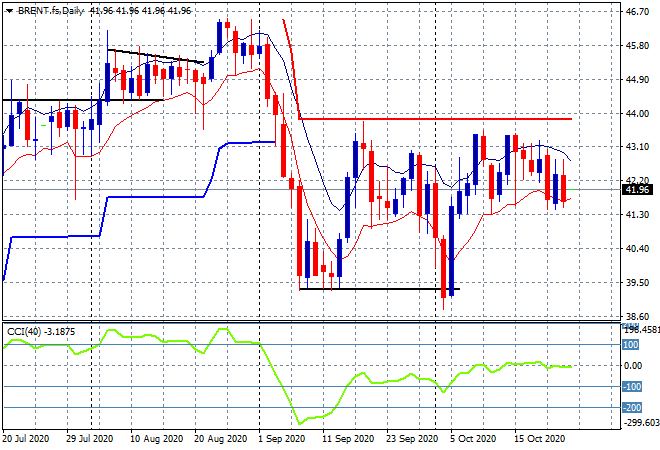
Task: Click the 5 Oct 2020 date label
Action: [x=473, y=439]
